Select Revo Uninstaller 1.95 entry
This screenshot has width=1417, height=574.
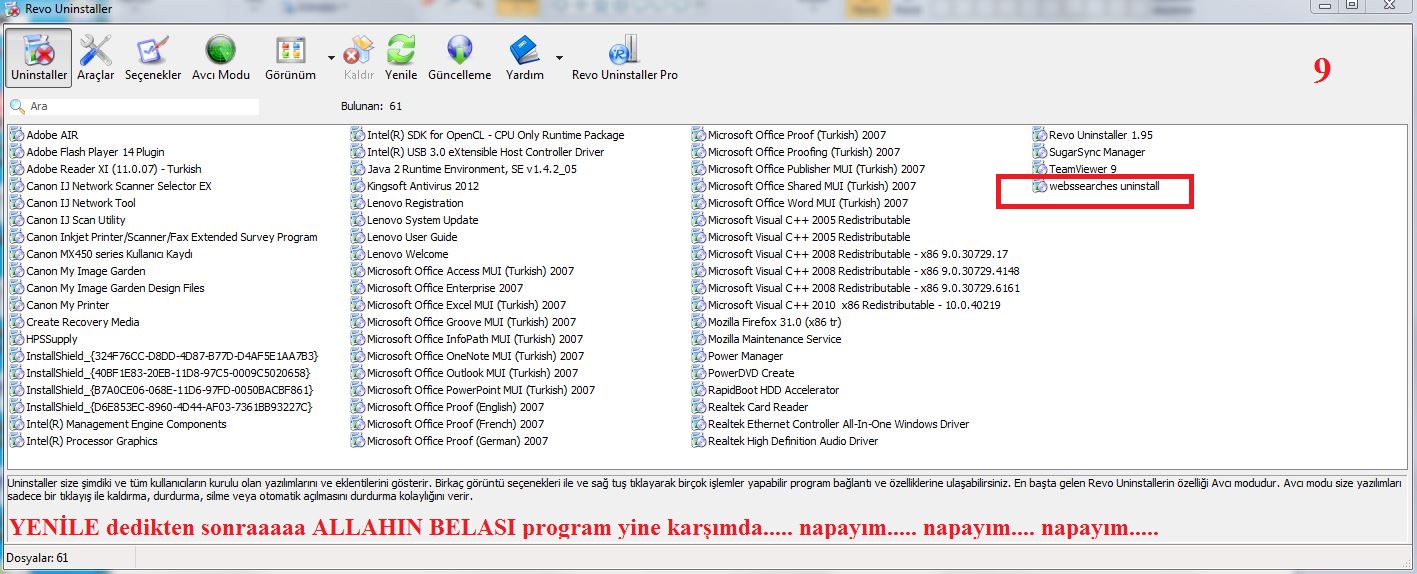click(x=1093, y=135)
